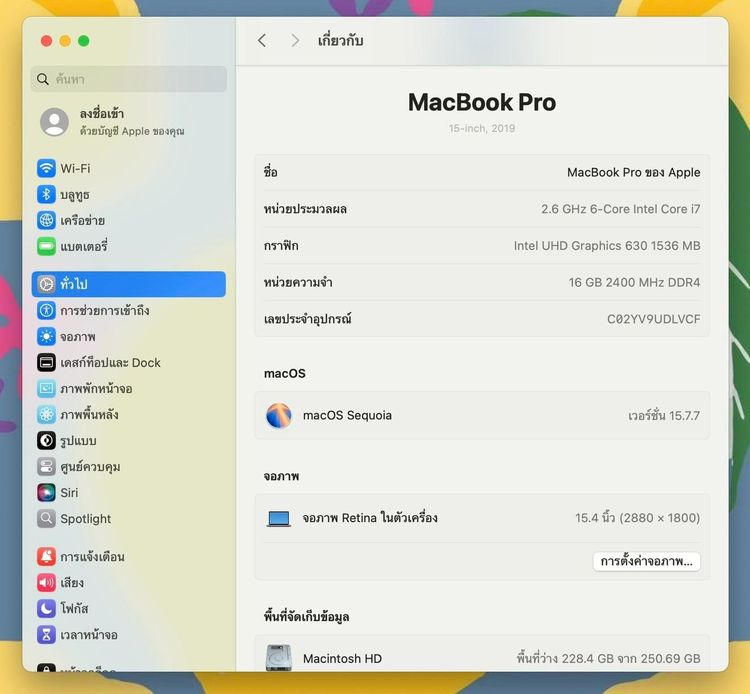
Task: Click the MacBook Pro heading
Action: pyautogui.click(x=482, y=102)
